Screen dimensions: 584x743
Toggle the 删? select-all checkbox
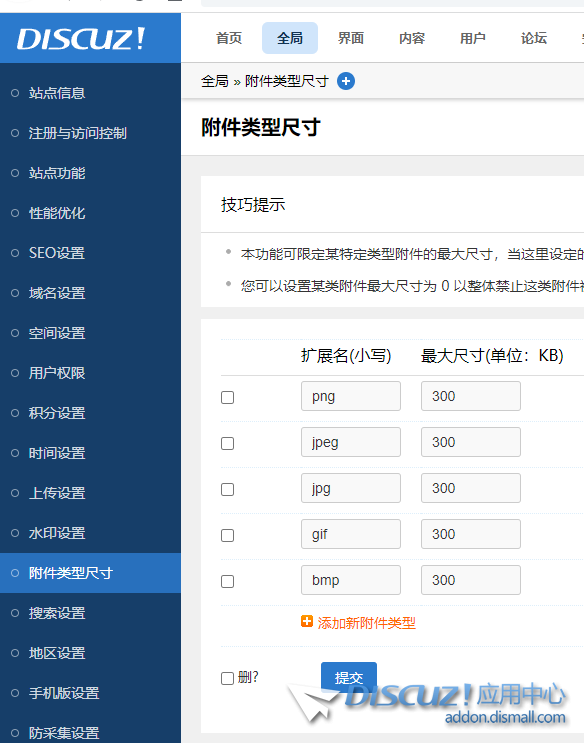228,678
